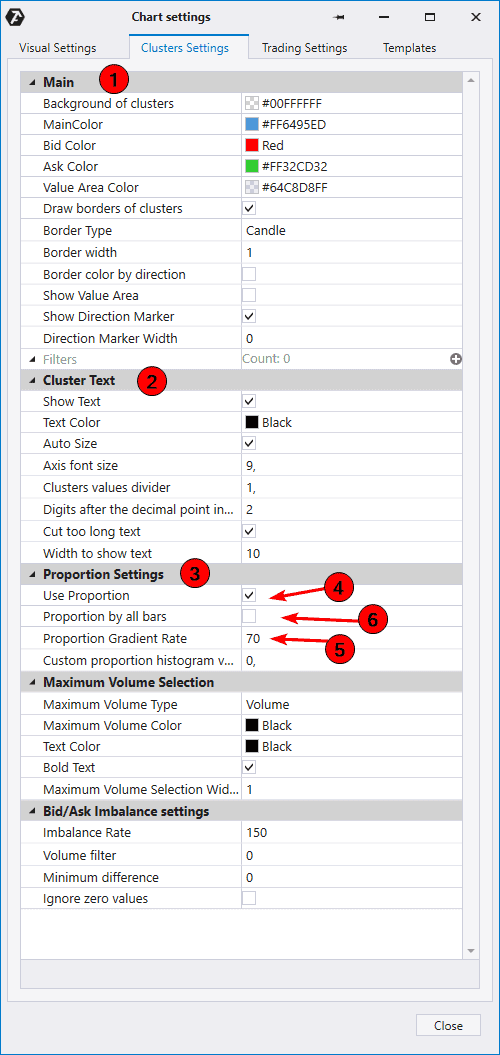Open the Border Type Candle dropdown
This screenshot has height=1055, width=500.
tap(351, 231)
